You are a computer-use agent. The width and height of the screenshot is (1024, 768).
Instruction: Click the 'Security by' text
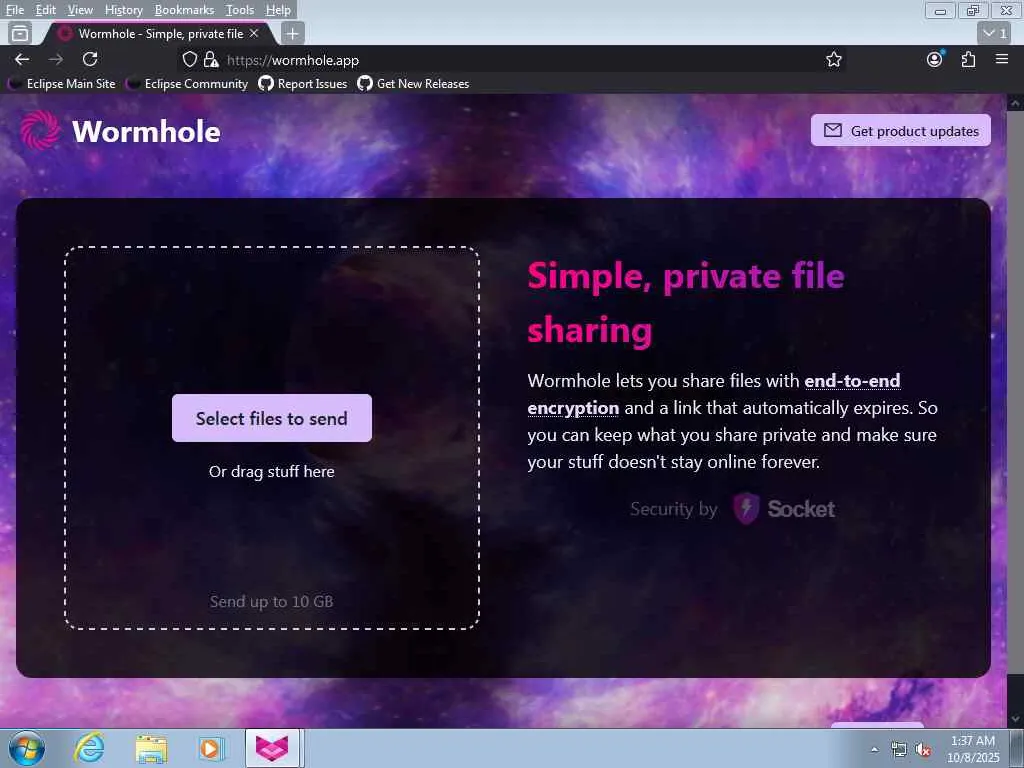coord(673,509)
